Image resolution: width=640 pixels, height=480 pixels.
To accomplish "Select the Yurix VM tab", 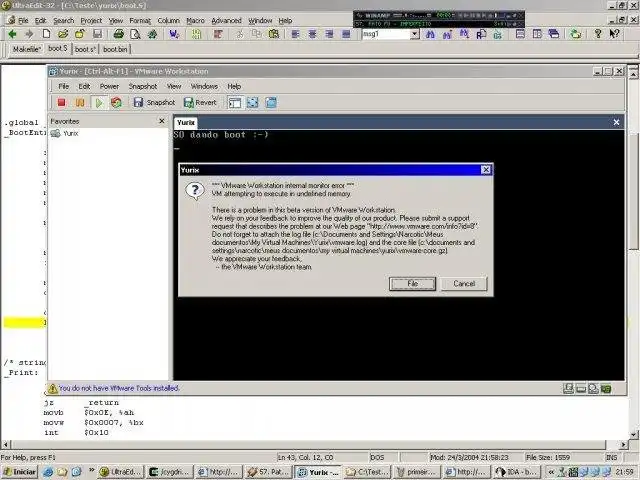I will [186, 122].
